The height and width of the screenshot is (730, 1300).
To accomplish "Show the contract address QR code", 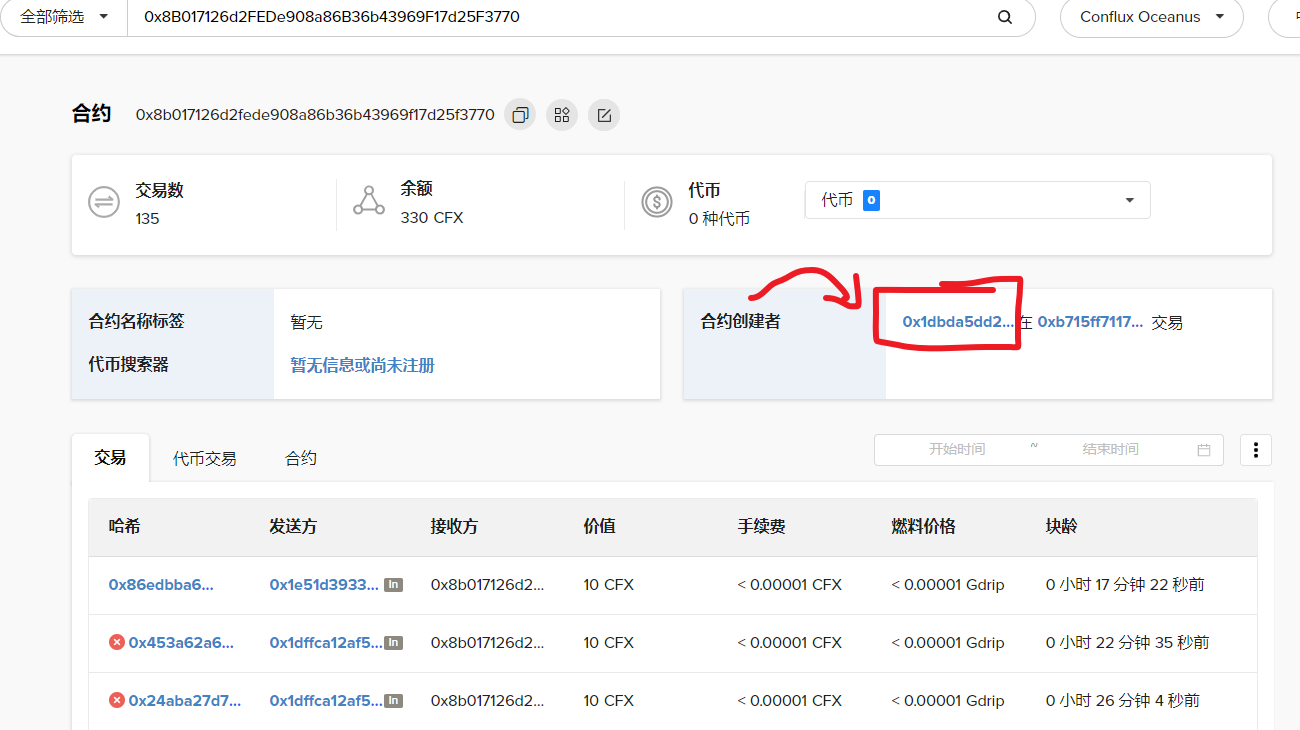I will tap(562, 115).
